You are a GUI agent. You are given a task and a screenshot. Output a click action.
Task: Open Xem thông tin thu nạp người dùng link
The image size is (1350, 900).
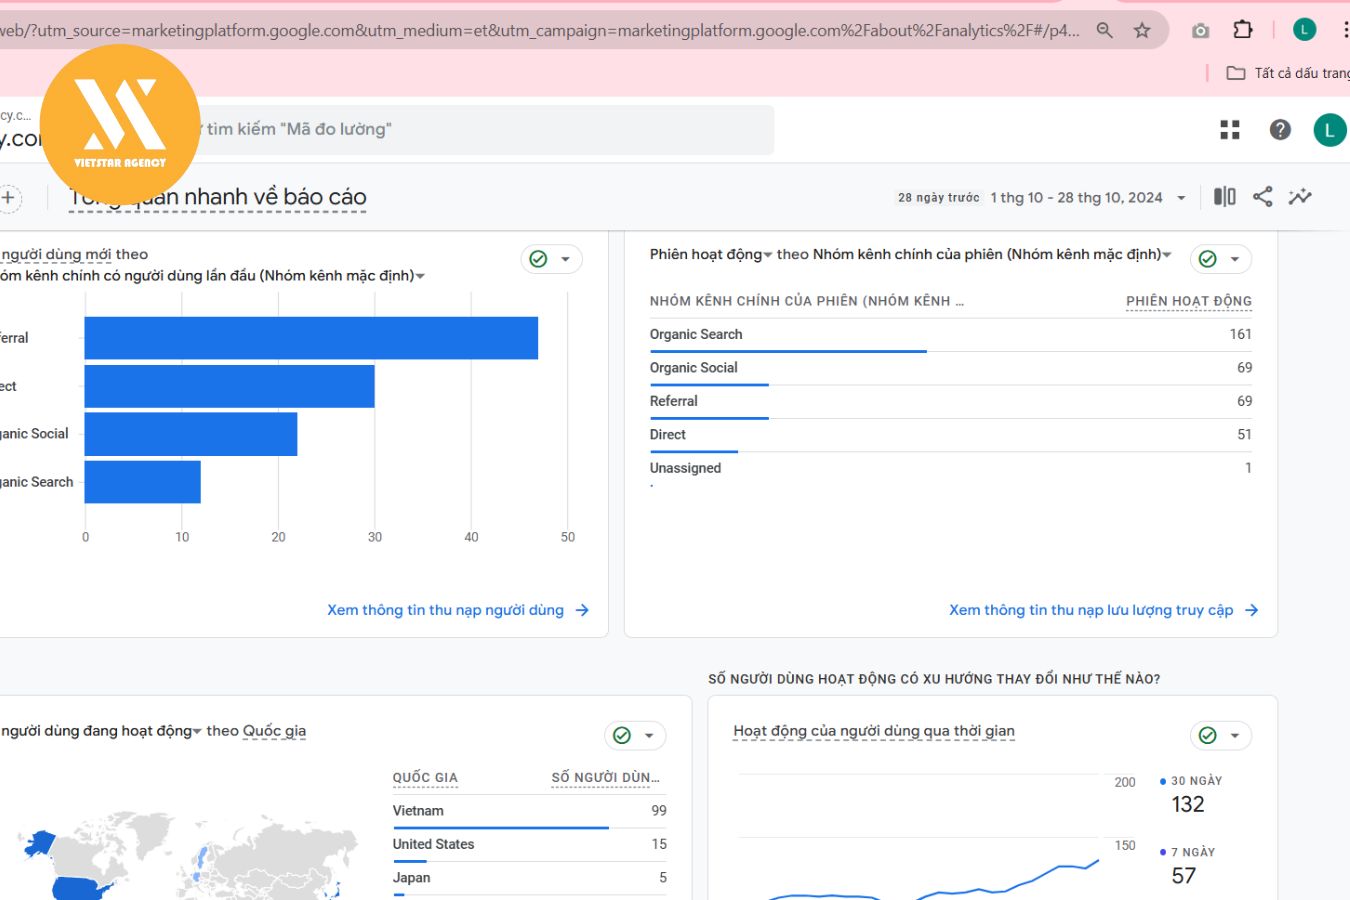click(x=445, y=610)
